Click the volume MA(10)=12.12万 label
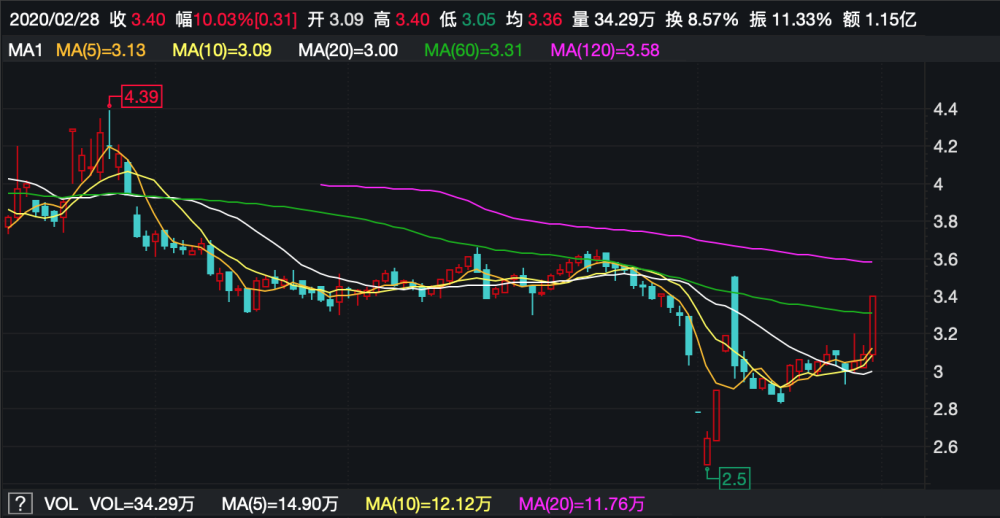This screenshot has height=518, width=1000. (x=428, y=503)
